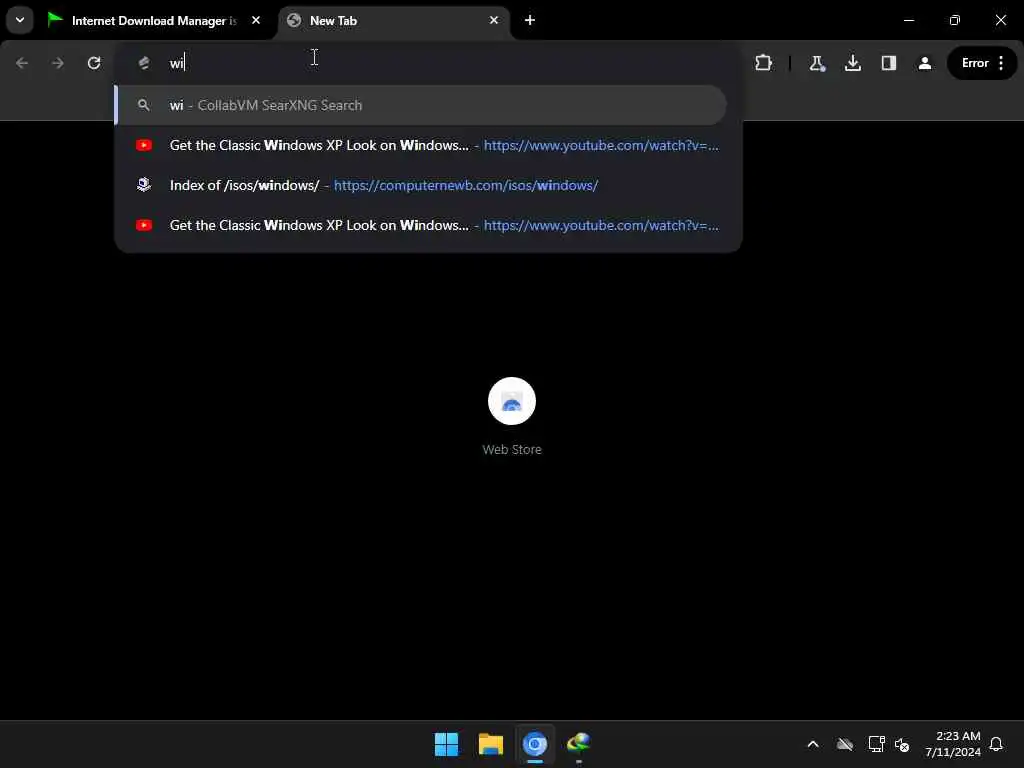
Task: Click the muted volume tray icon
Action: pyautogui.click(x=902, y=744)
